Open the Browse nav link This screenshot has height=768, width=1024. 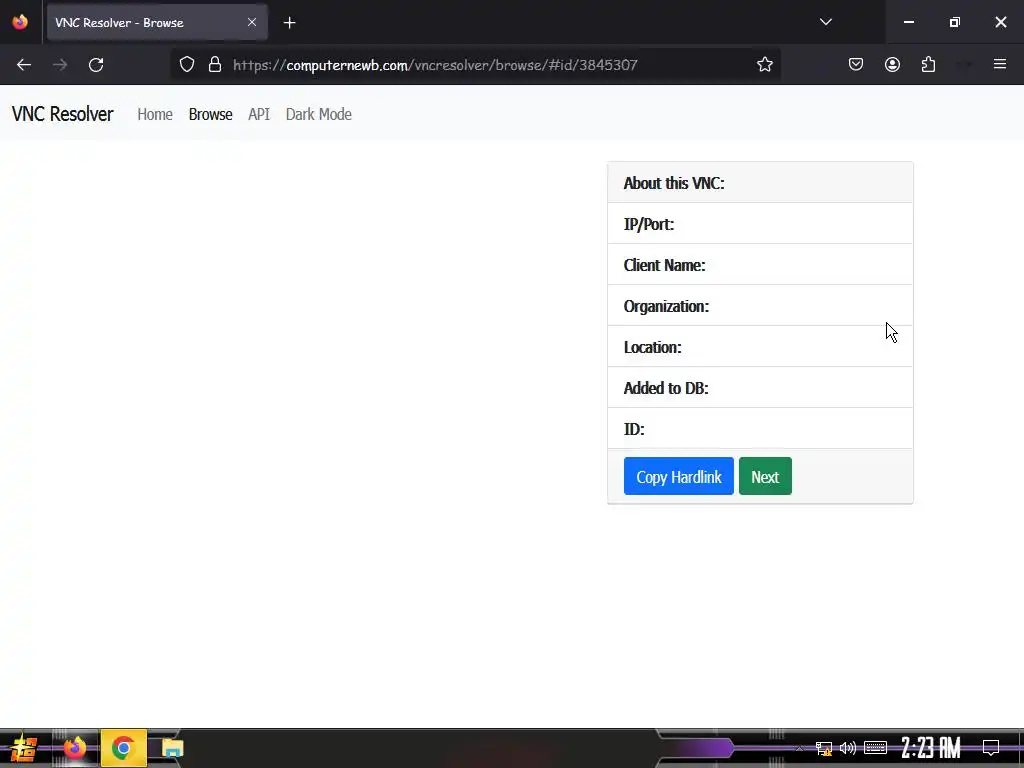coord(210,114)
